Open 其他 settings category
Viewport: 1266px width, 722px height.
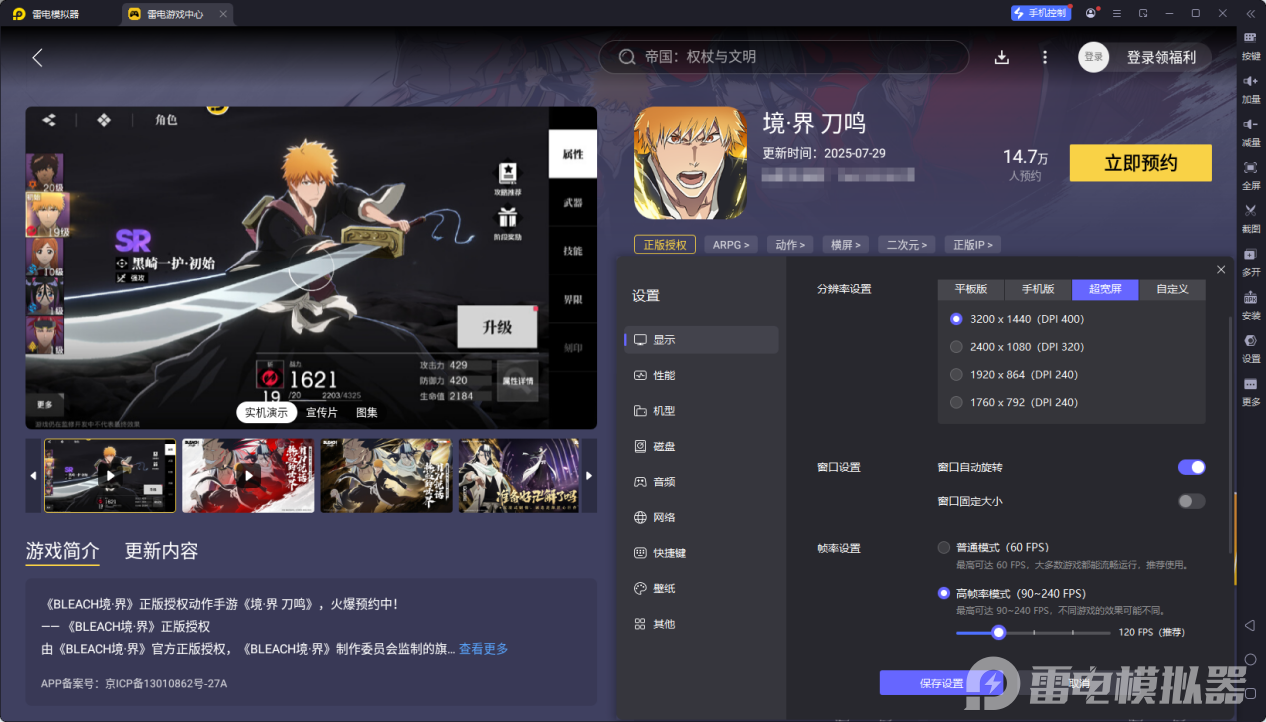click(701, 624)
